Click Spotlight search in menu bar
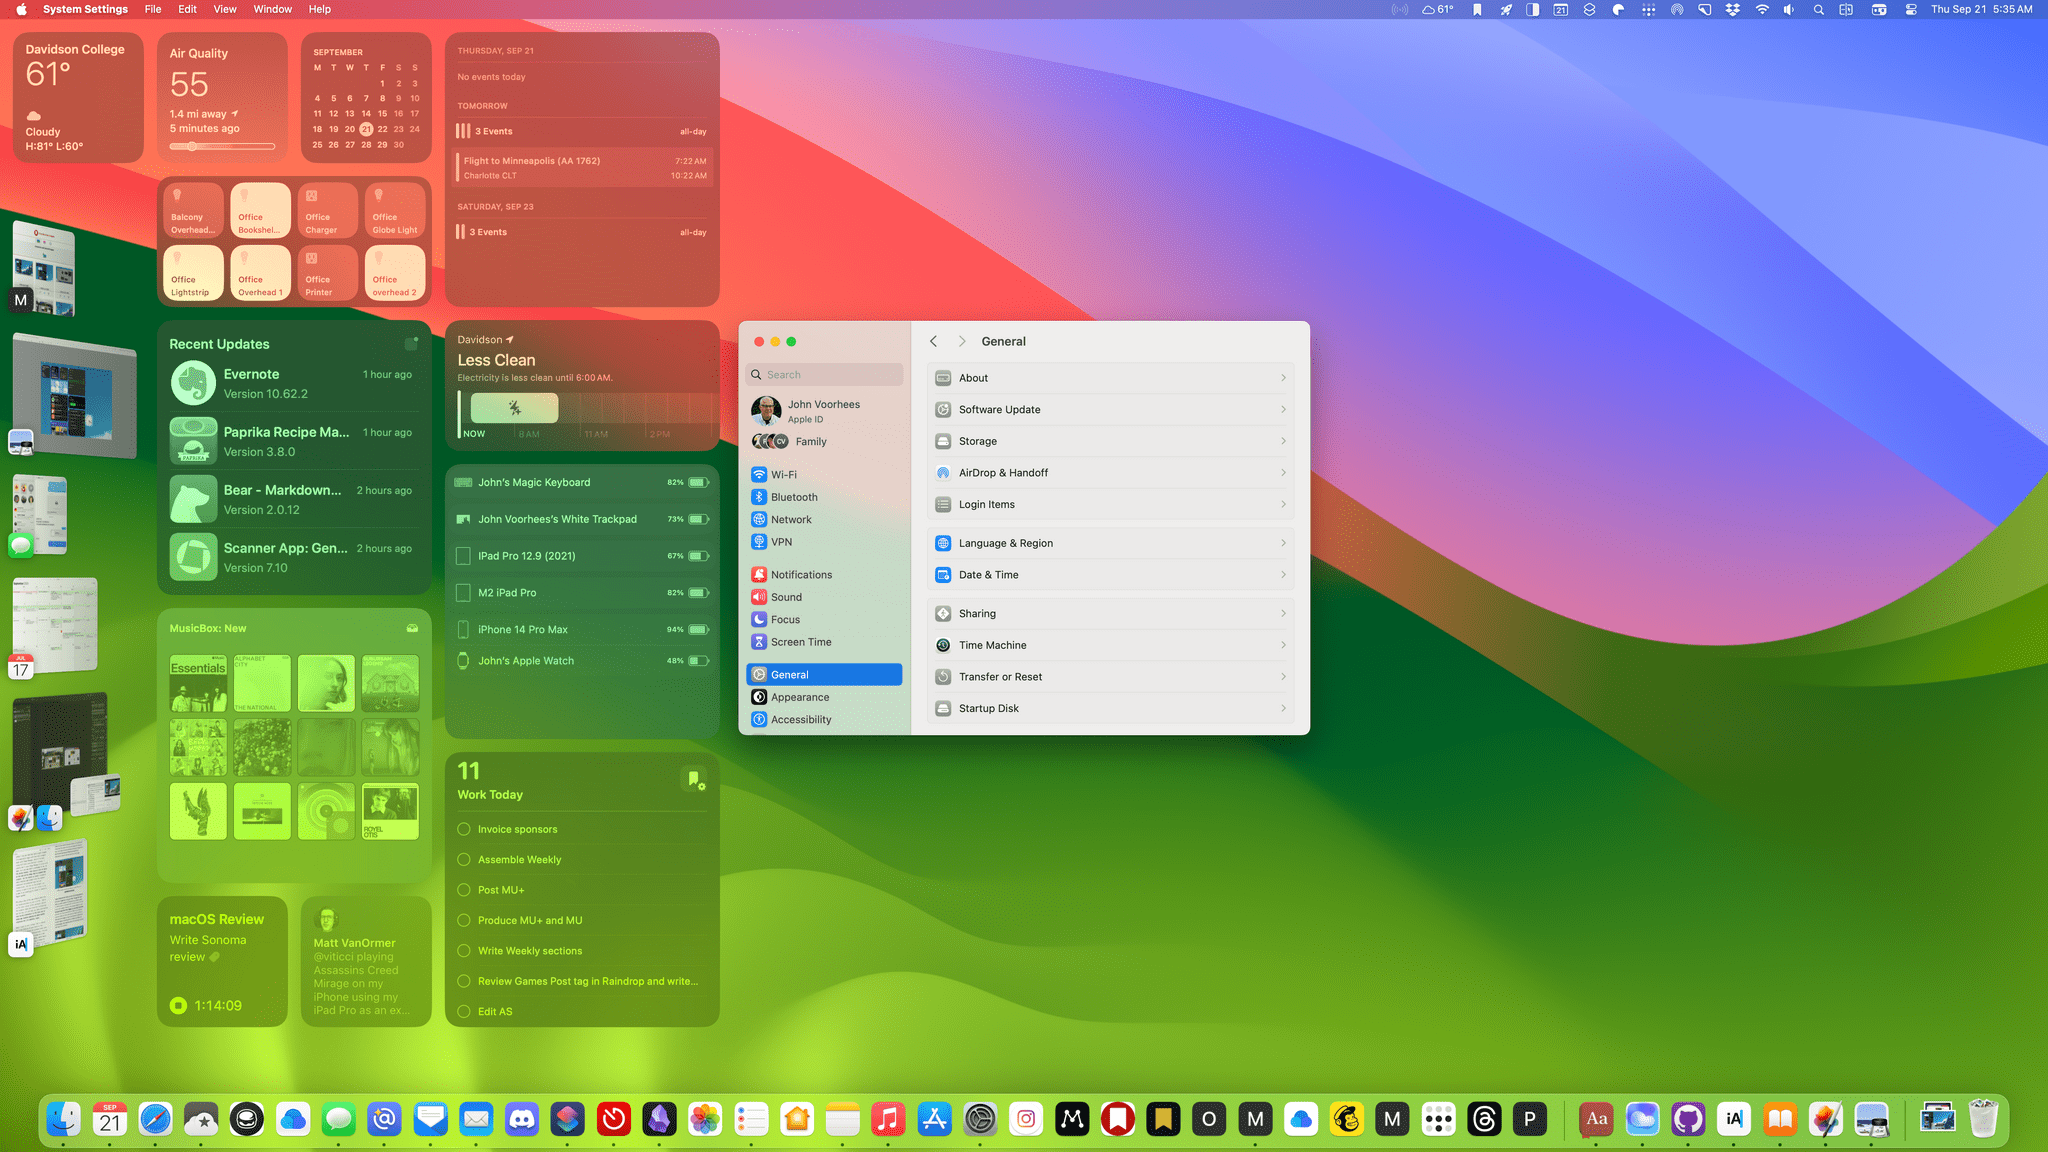 click(1819, 9)
